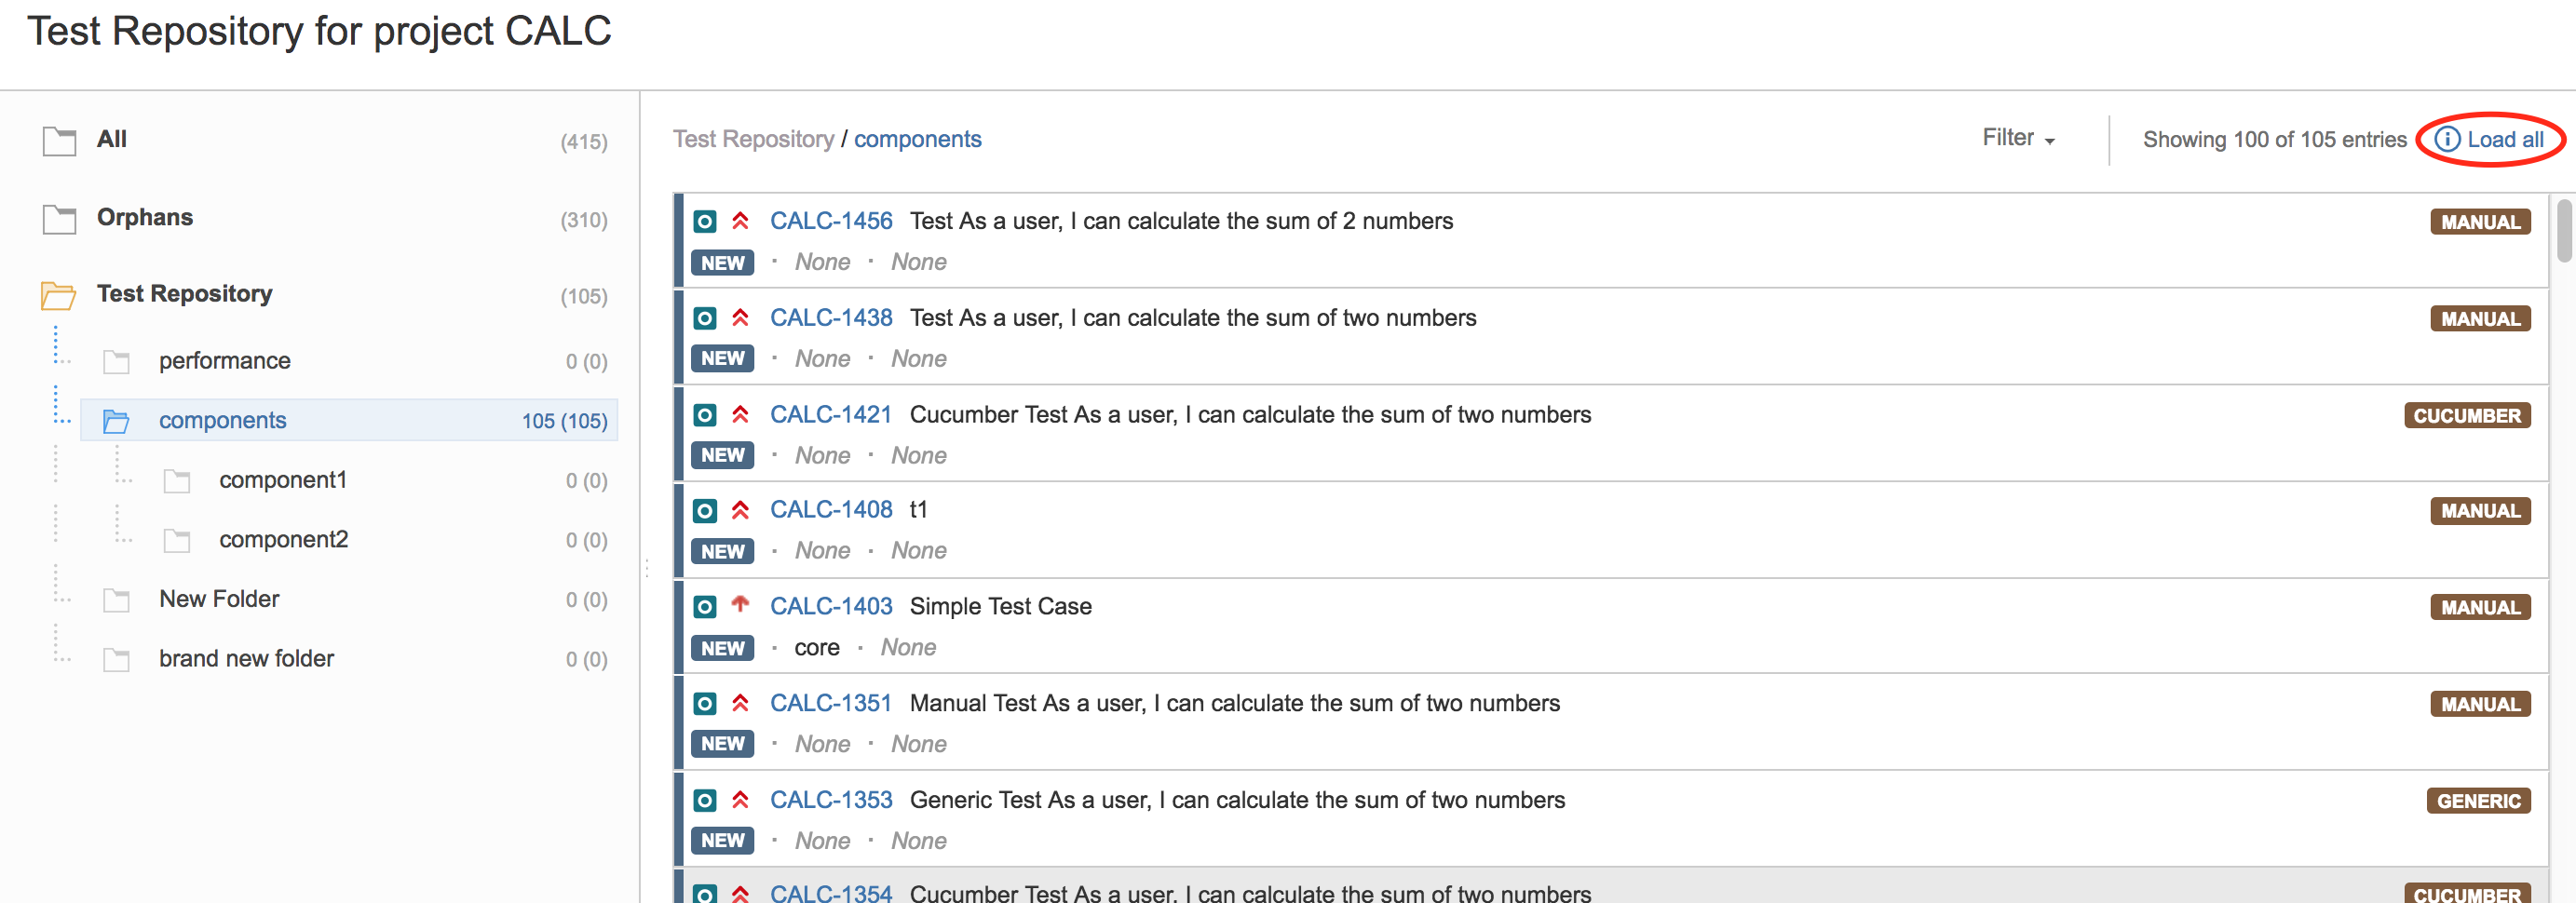Open the Filter dropdown
The image size is (2576, 903).
tap(2018, 138)
